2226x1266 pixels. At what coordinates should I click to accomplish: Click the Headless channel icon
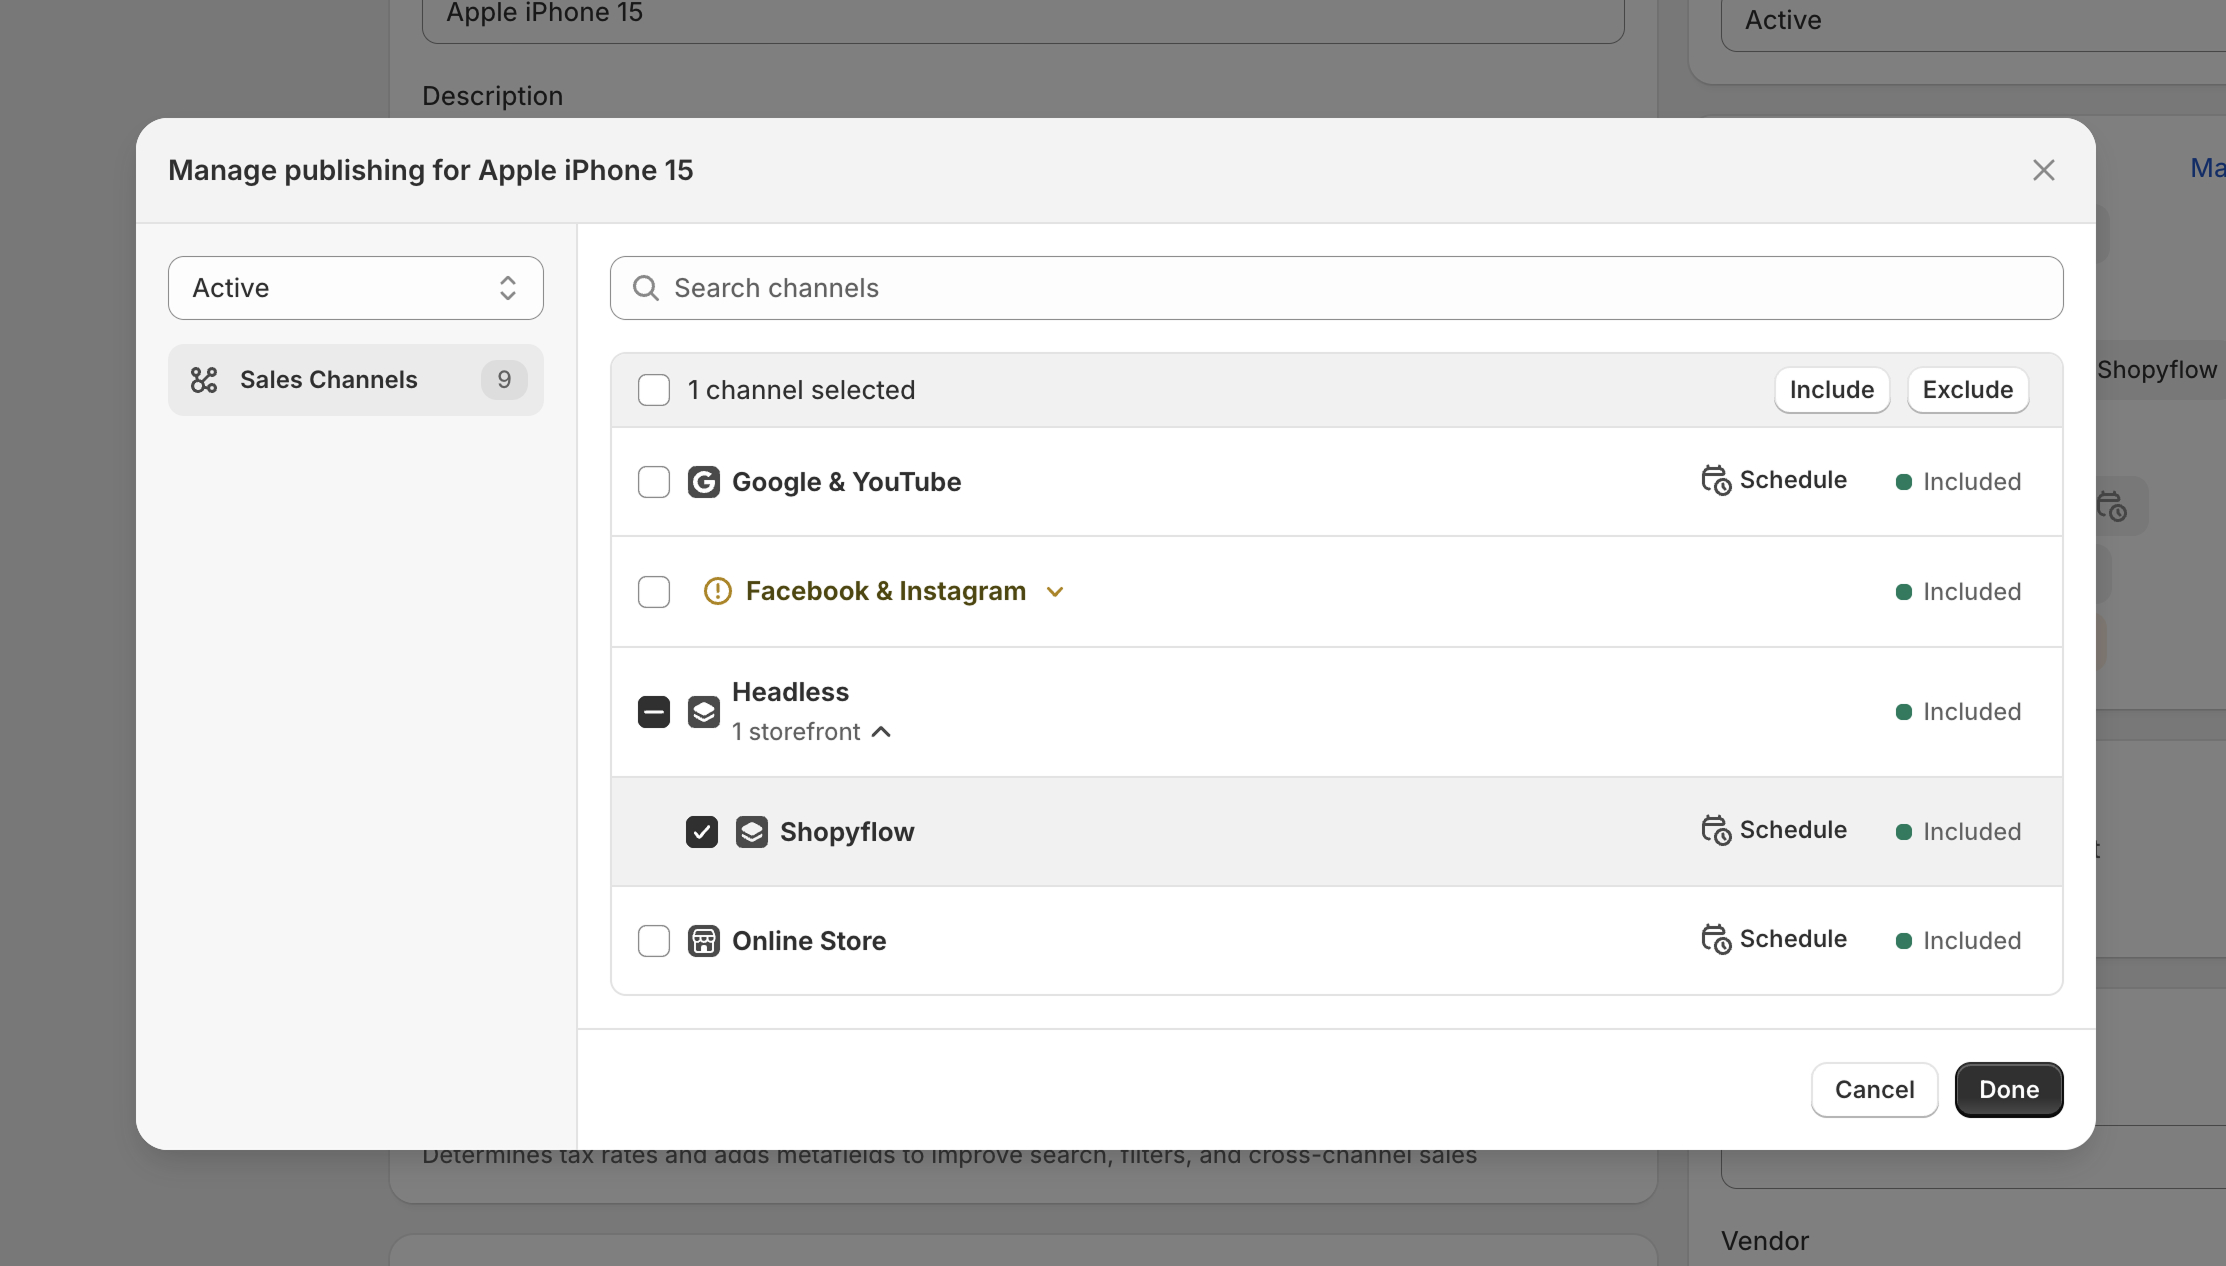click(x=703, y=712)
